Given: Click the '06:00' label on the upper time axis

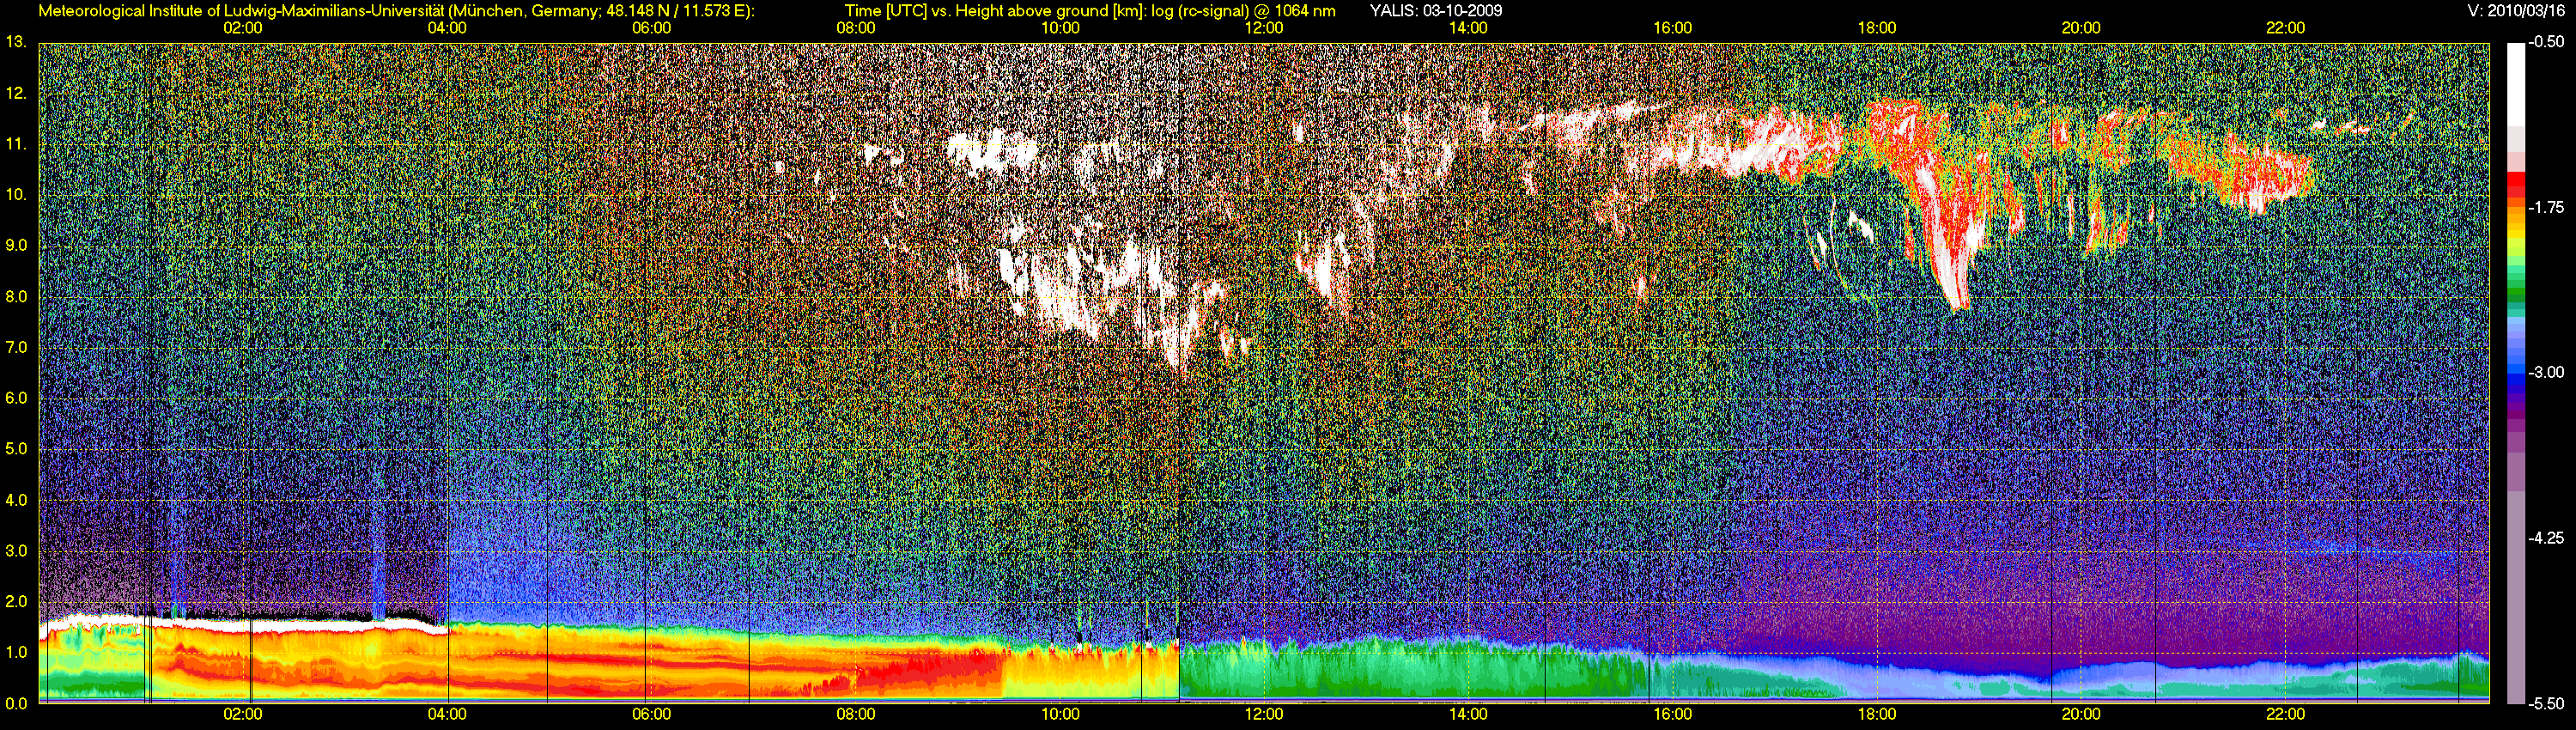Looking at the screenshot, I should pos(651,28).
